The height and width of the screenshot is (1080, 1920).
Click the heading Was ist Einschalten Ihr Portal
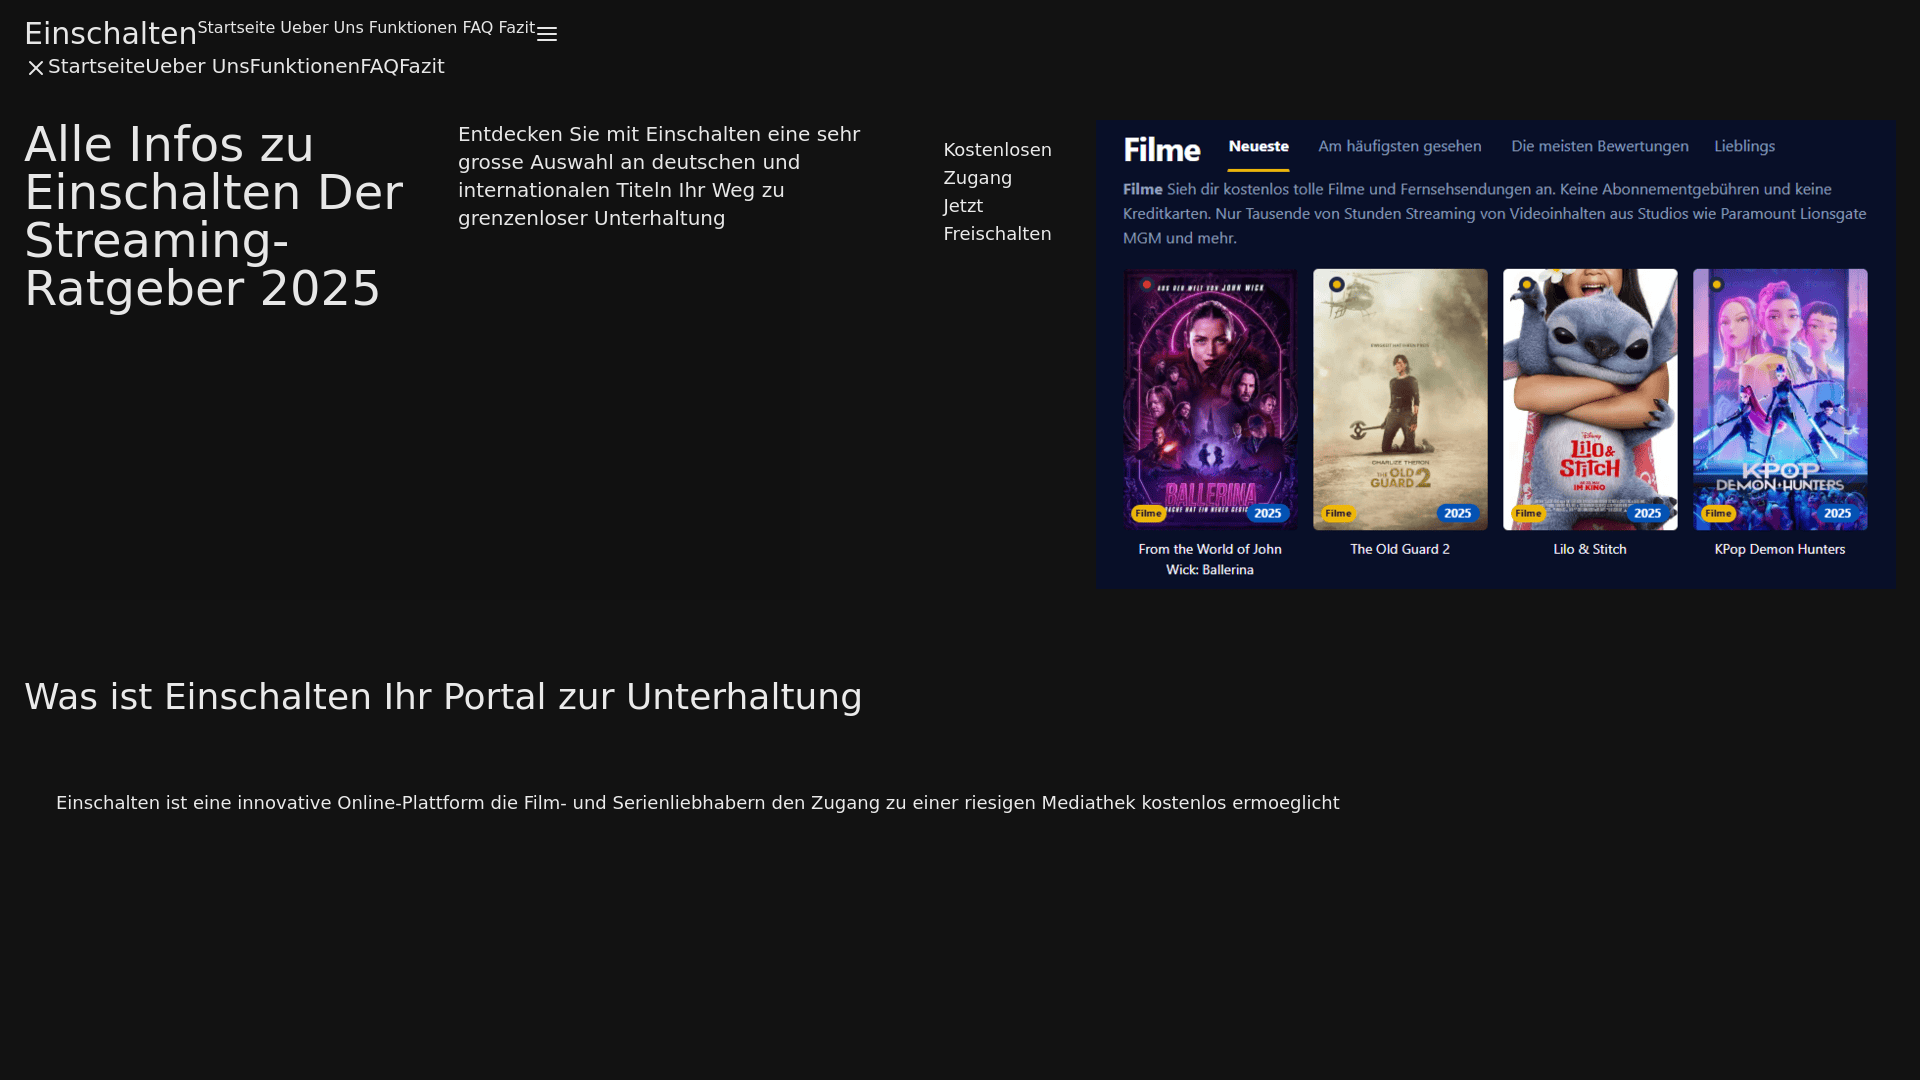[x=443, y=697]
